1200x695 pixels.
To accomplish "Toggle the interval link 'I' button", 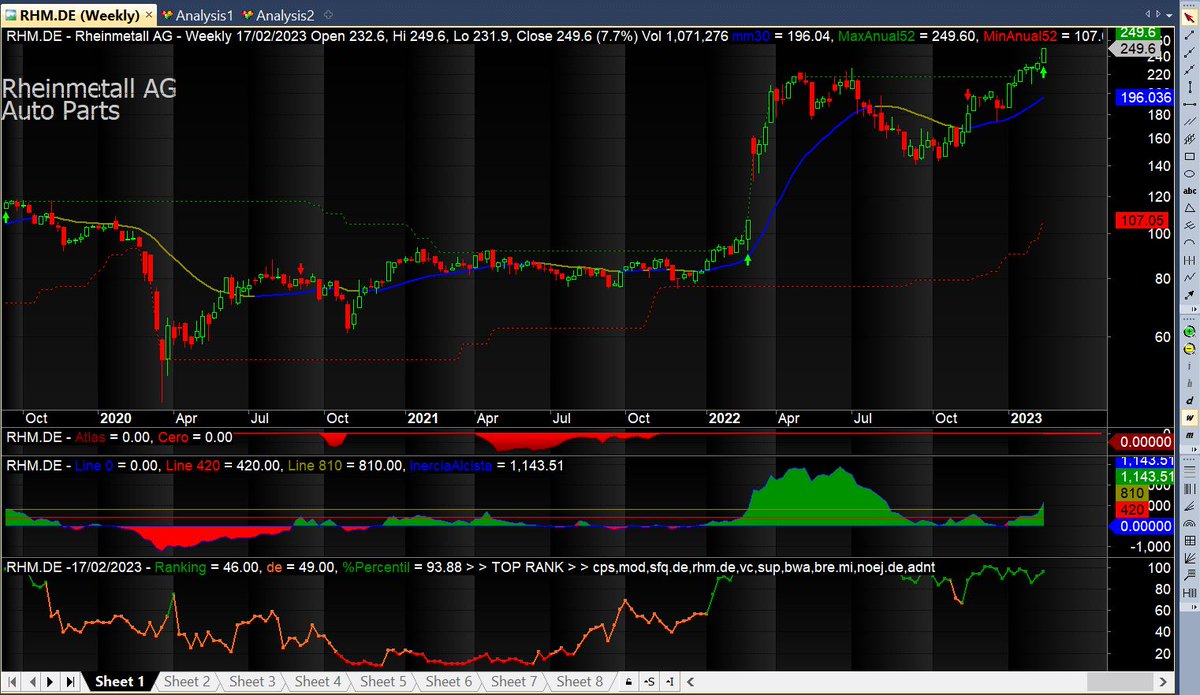I will click(x=670, y=682).
